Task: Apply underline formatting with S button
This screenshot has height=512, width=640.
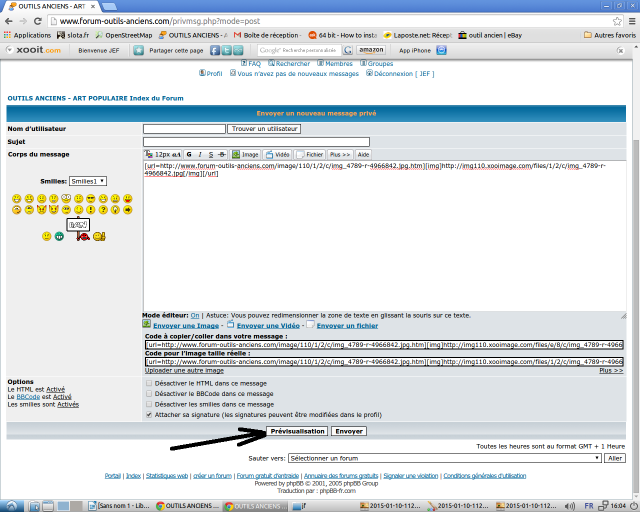Action: click(x=211, y=155)
